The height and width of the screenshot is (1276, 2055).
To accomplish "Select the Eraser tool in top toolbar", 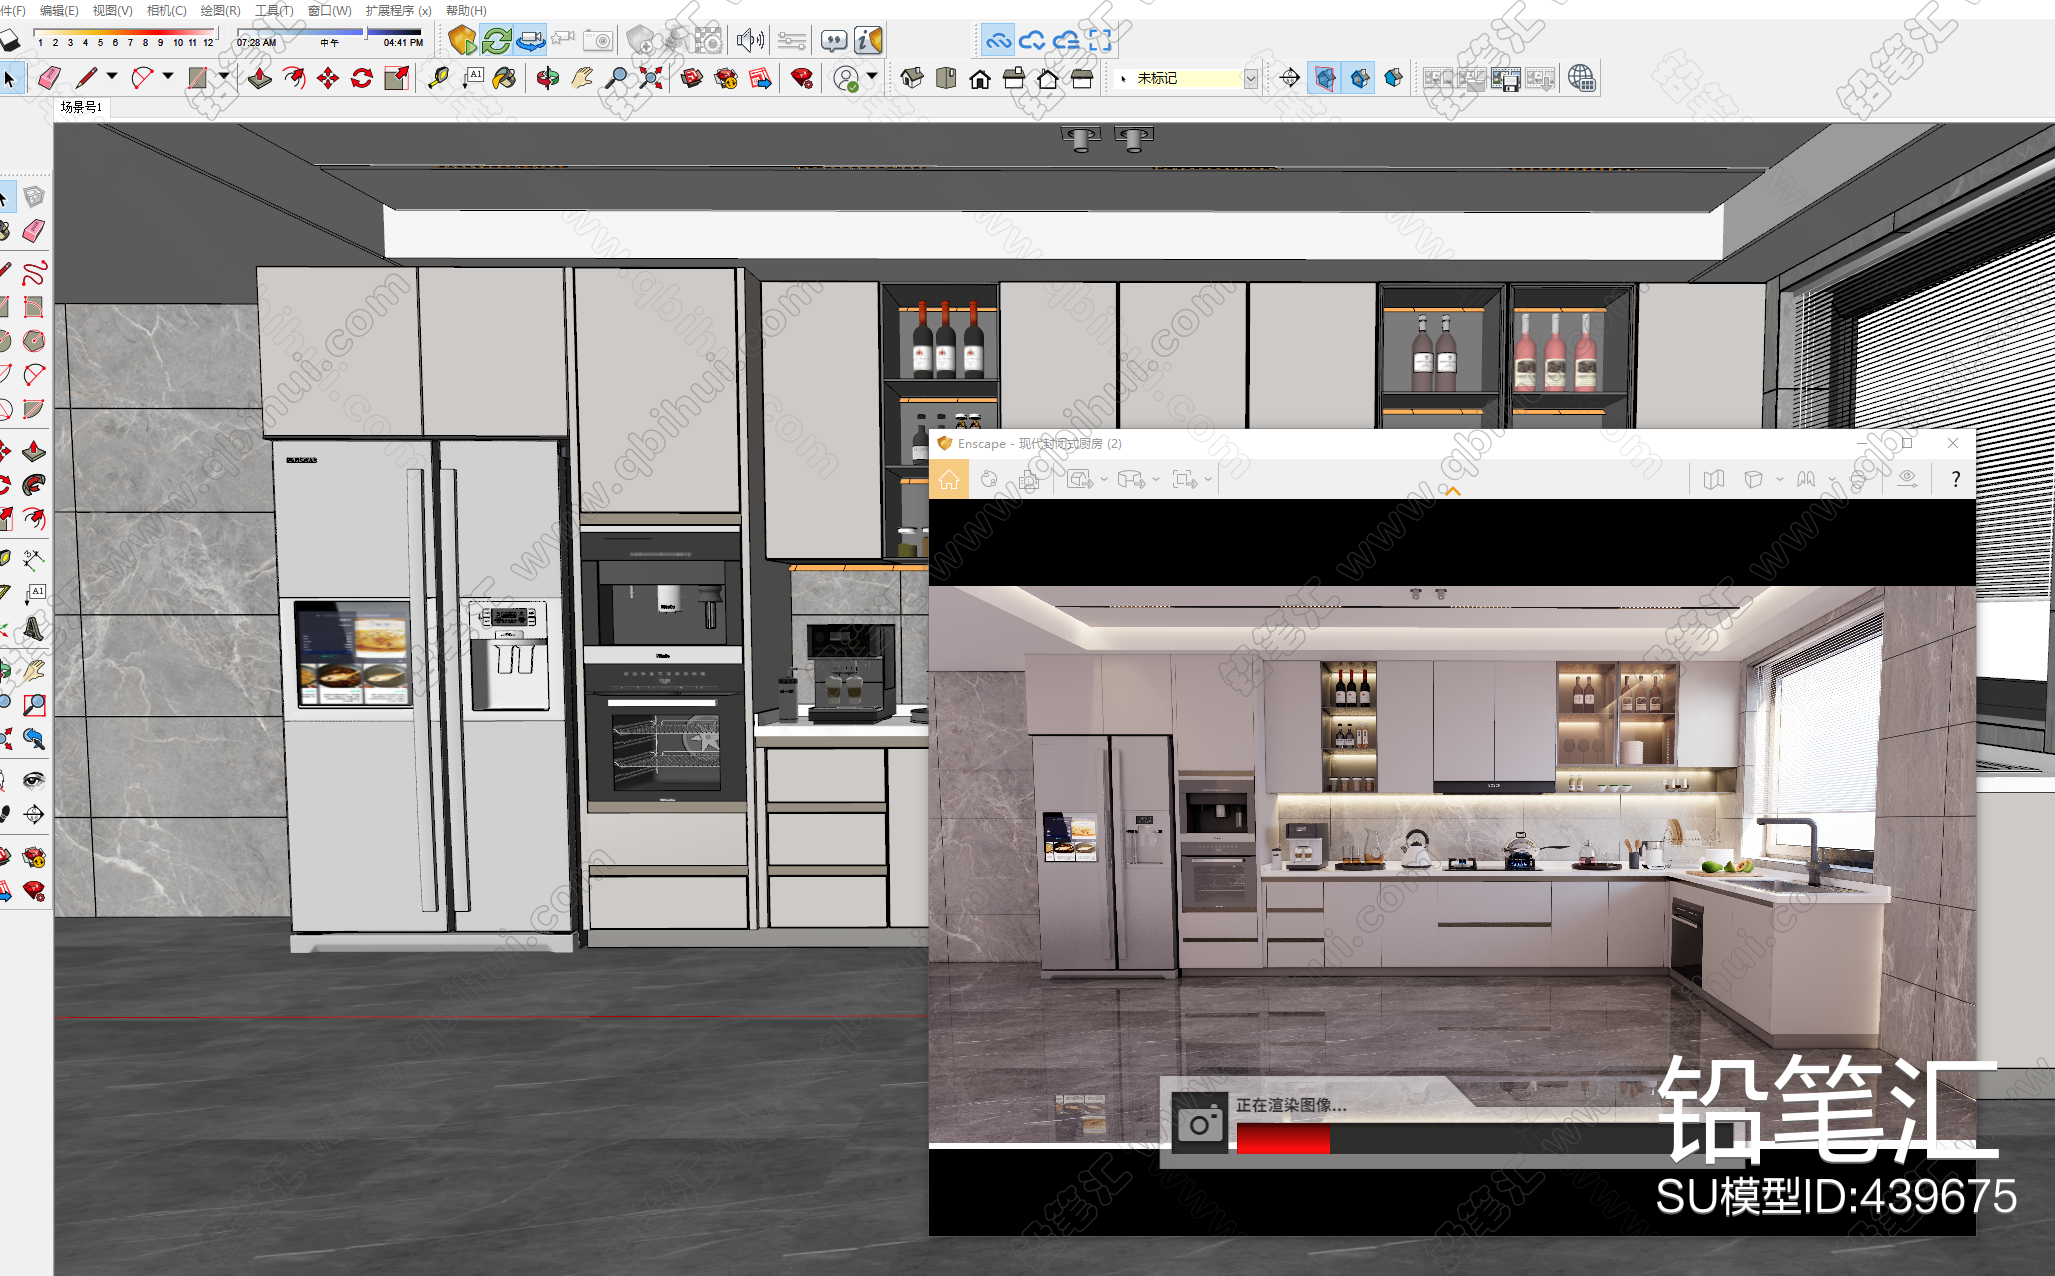I will (x=48, y=78).
